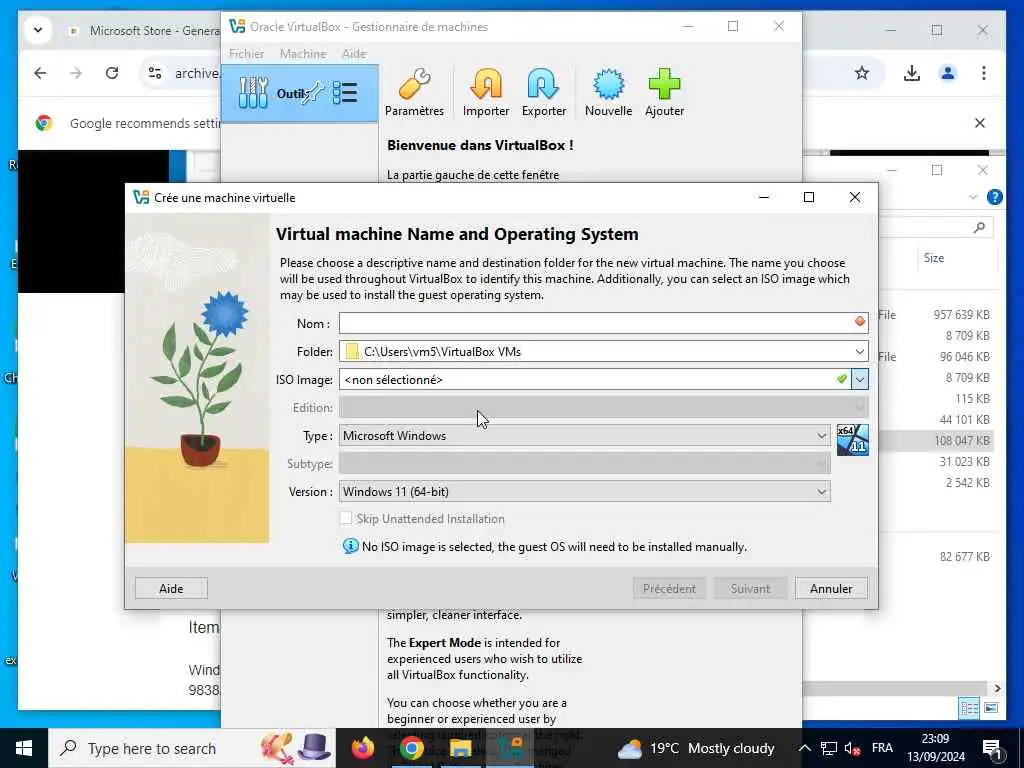Switch Explorer to large icons view
Viewport: 1024px width, 768px height.
[x=991, y=708]
